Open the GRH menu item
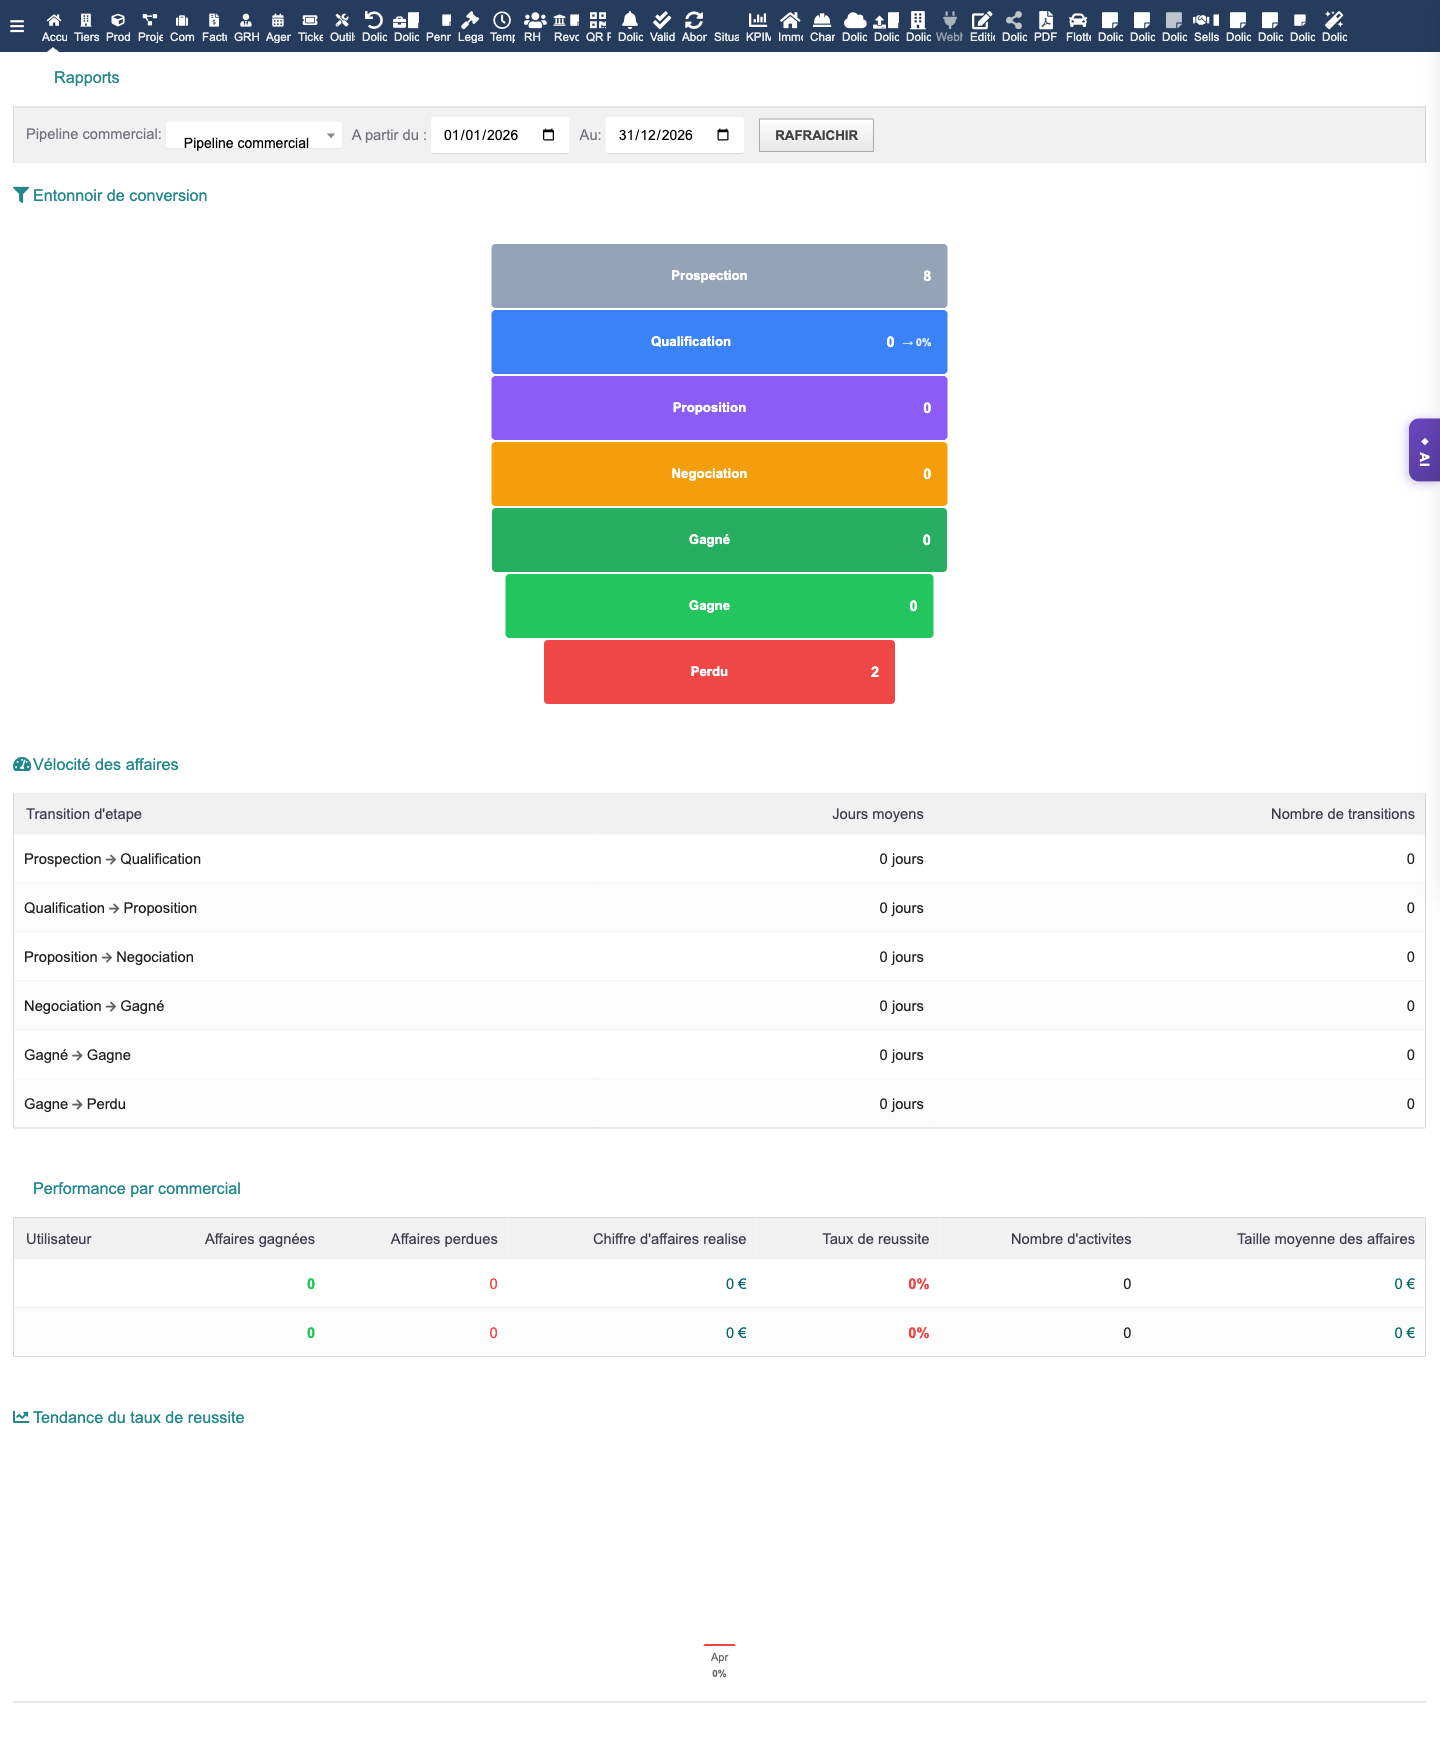The width and height of the screenshot is (1440, 1747). click(246, 21)
